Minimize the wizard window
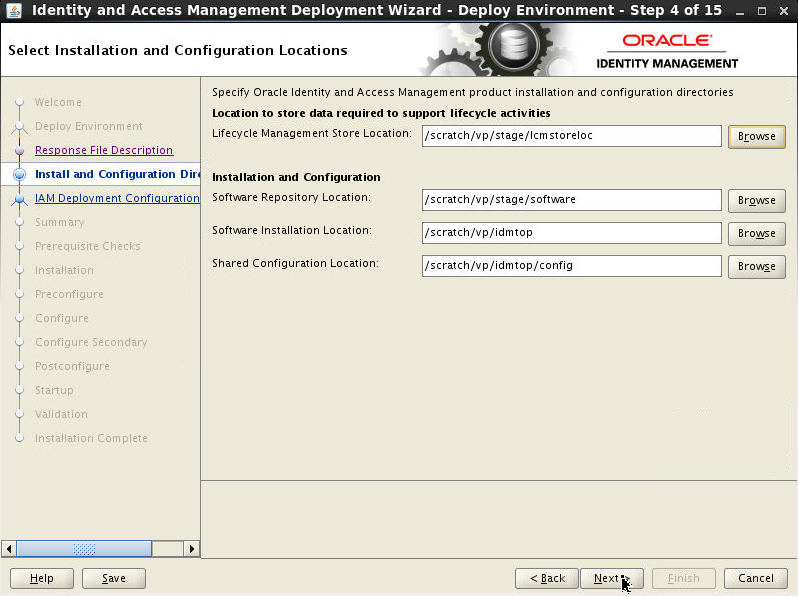Screen dimensions: 798x596 click(x=740, y=11)
